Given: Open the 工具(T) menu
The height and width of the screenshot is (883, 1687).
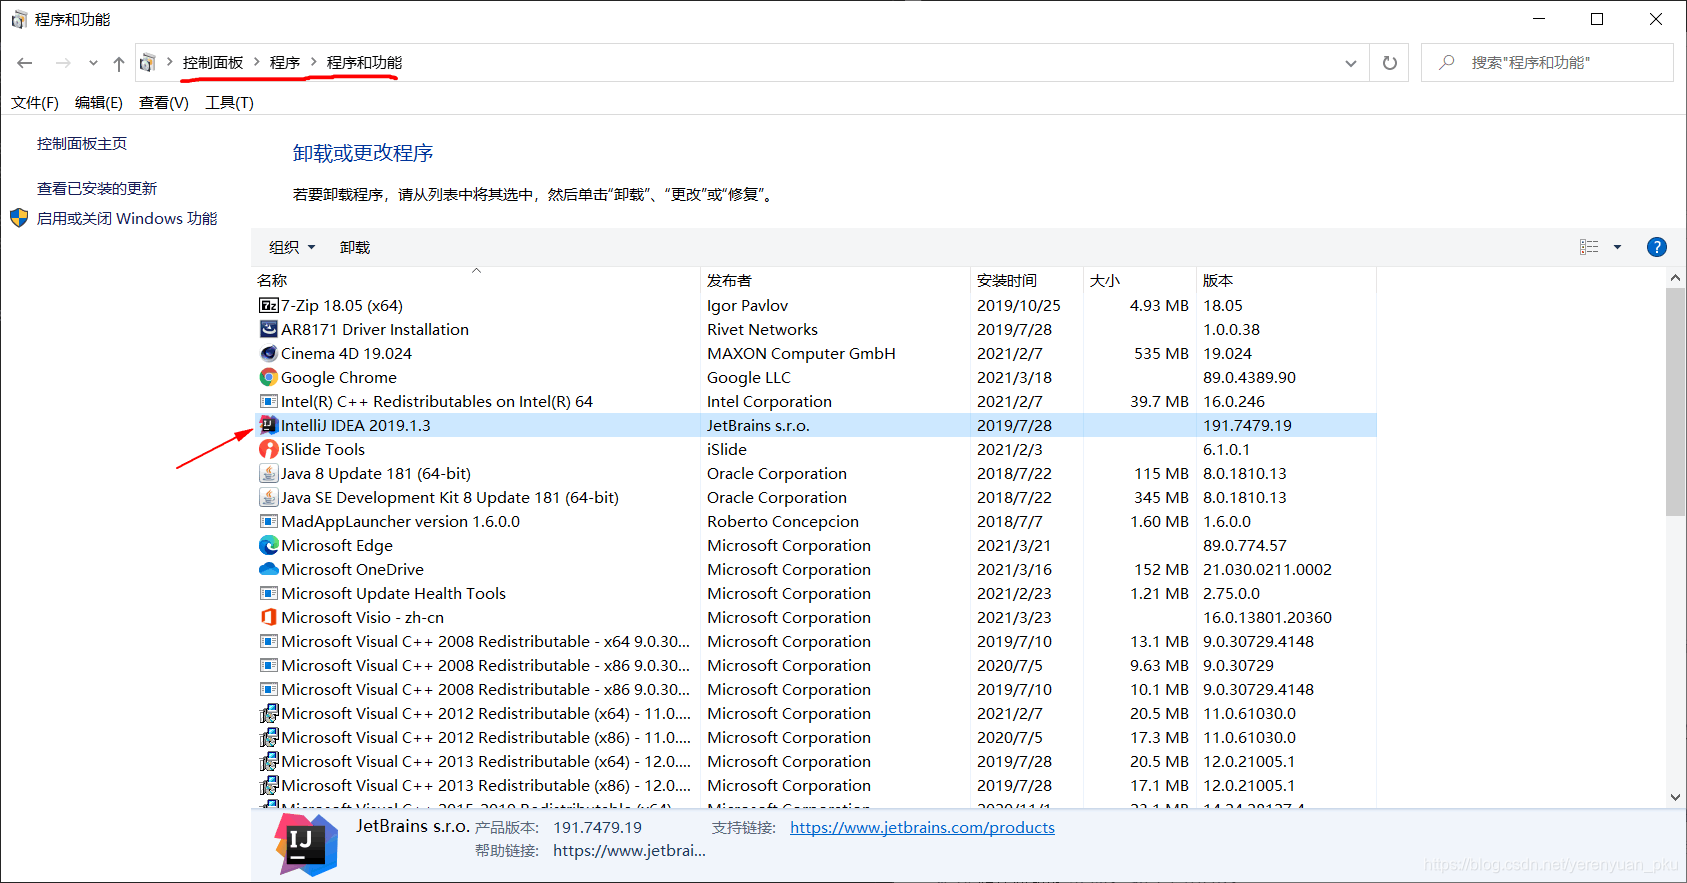Looking at the screenshot, I should (x=229, y=103).
